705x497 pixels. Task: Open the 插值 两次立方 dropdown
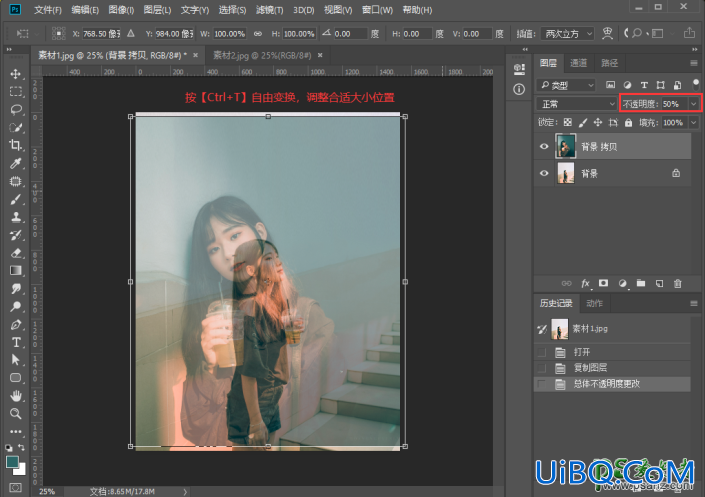tap(567, 34)
